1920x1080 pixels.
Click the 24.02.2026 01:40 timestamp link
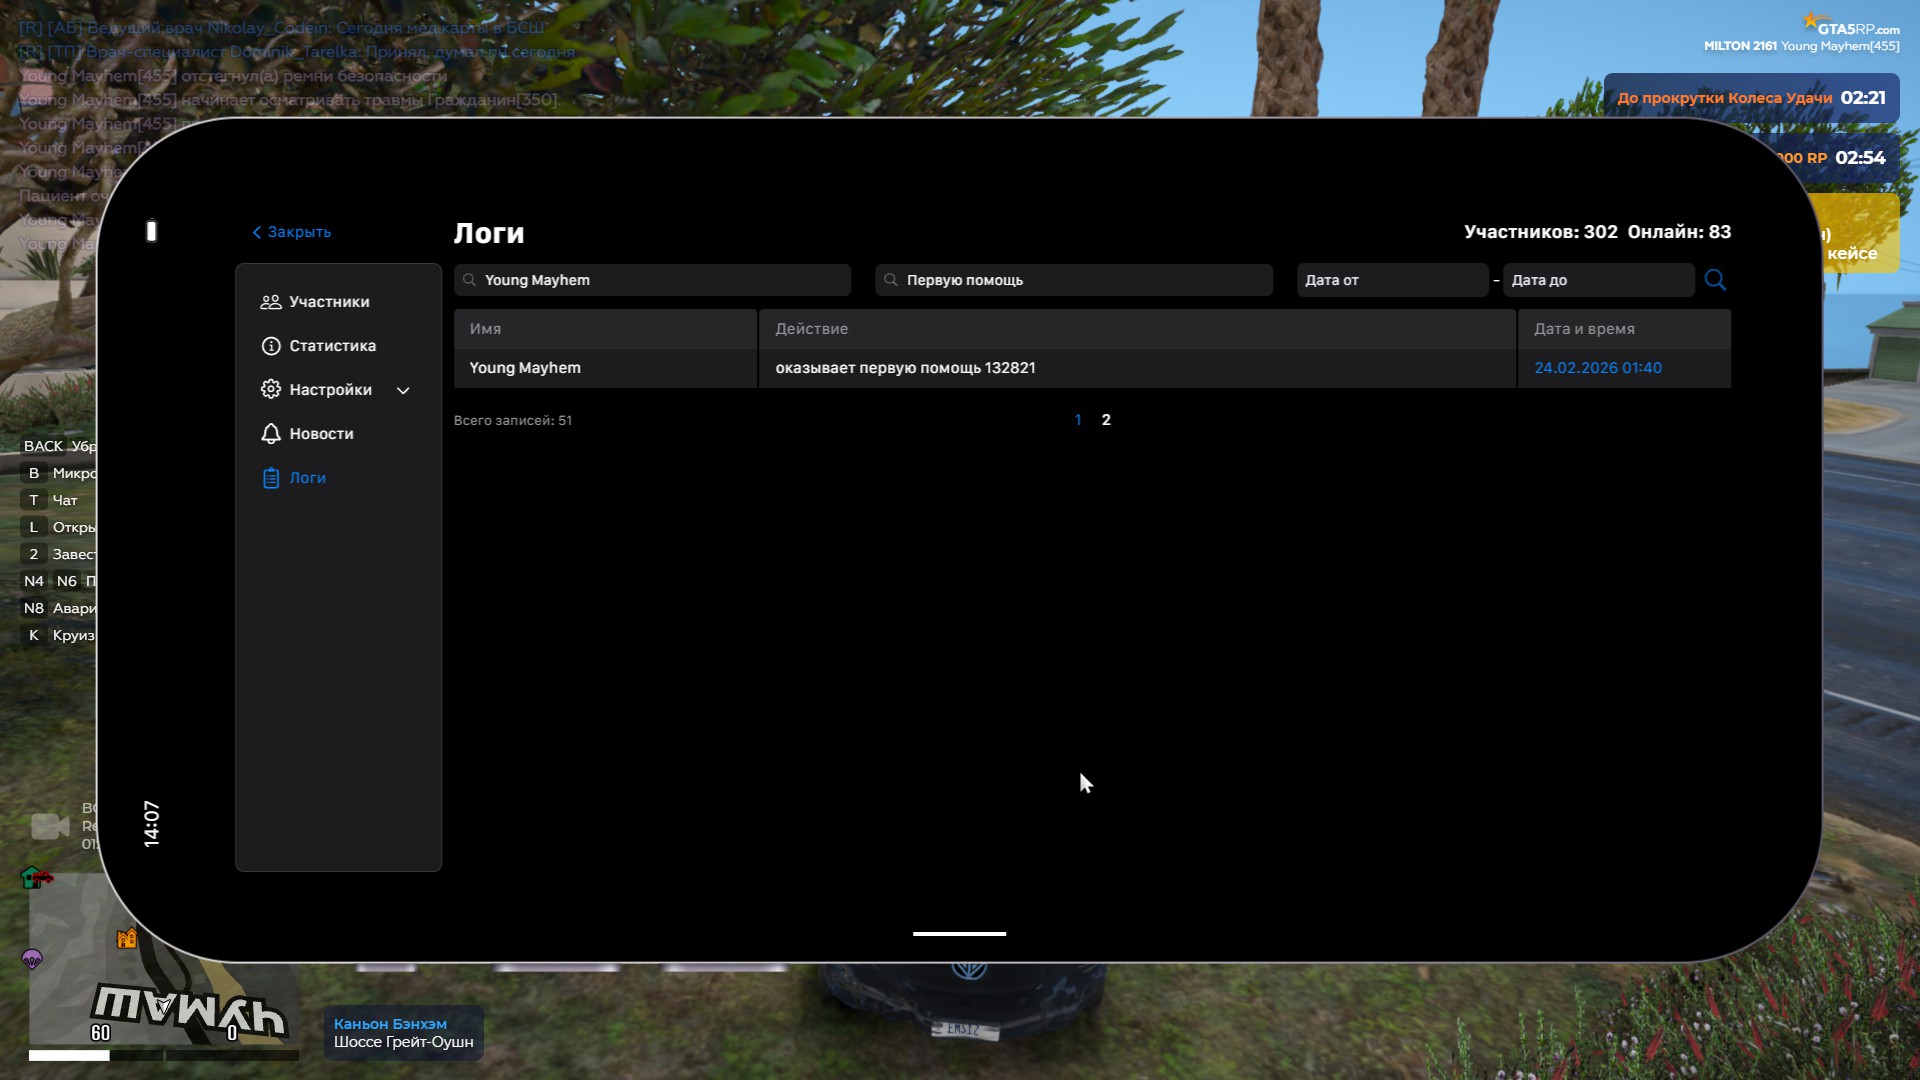[1597, 368]
